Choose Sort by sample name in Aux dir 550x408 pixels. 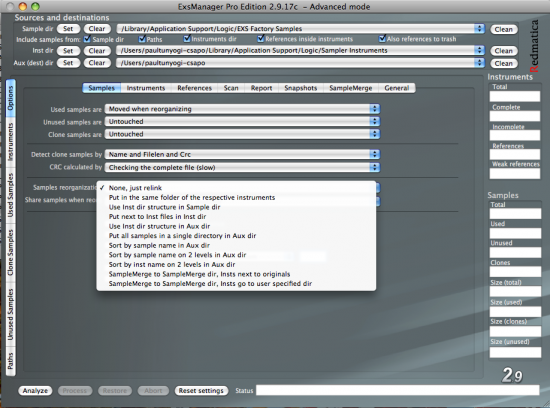pos(236,245)
